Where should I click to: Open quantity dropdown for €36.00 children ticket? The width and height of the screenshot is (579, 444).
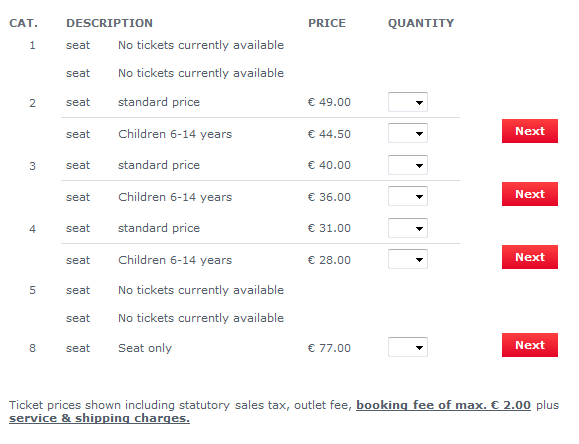[x=408, y=197]
